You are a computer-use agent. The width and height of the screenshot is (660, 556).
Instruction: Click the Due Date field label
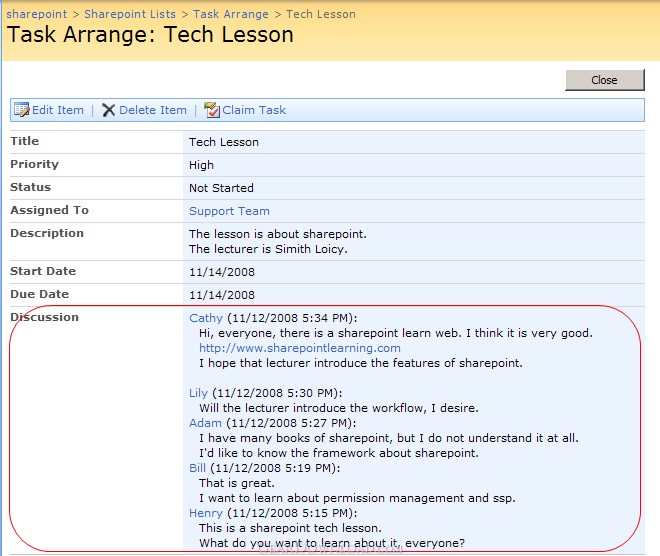pyautogui.click(x=40, y=294)
